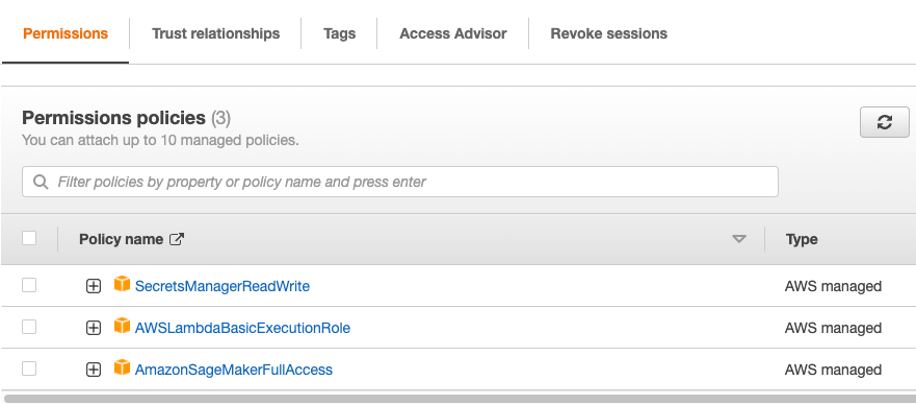Click the orange cube icon for AmazonSageMakerFullAccess
The image size is (916, 404).
point(122,368)
